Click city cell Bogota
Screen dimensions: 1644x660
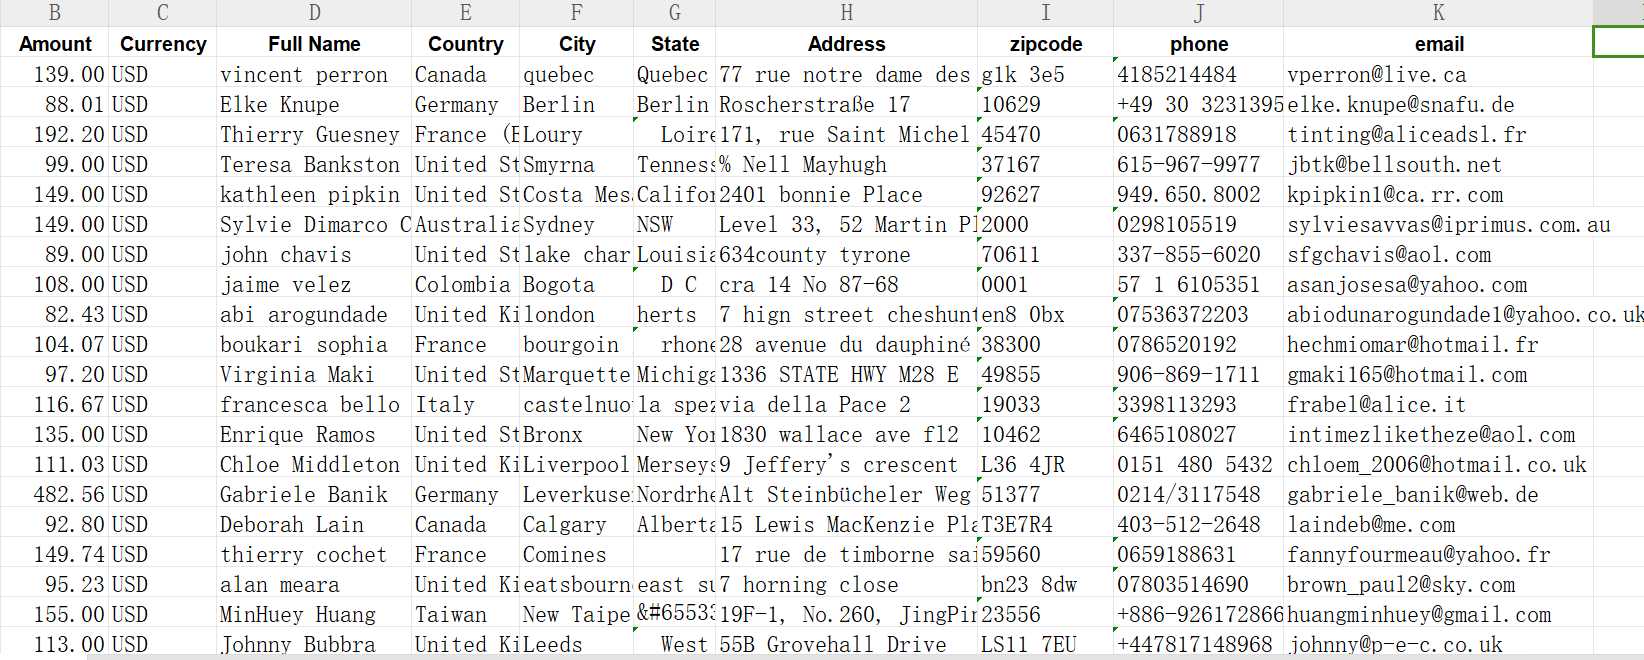click(576, 284)
